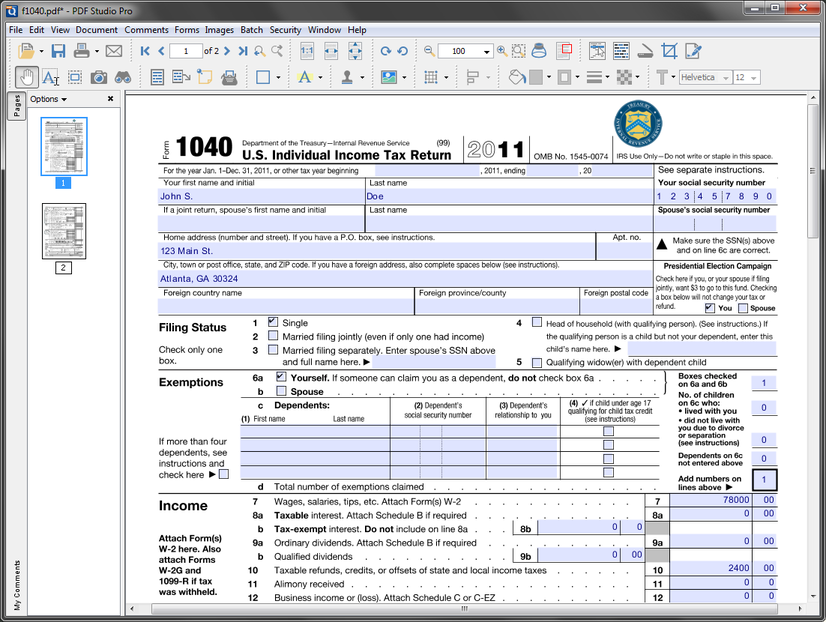The height and width of the screenshot is (622, 826).
Task: Select the Snapshot camera tool
Action: (99, 78)
